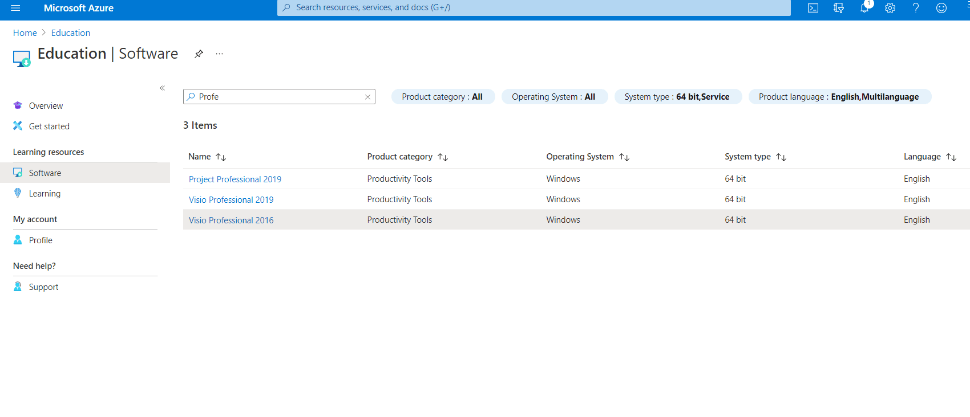Sort by Language column
This screenshot has width=970, height=417.
[x=930, y=157]
